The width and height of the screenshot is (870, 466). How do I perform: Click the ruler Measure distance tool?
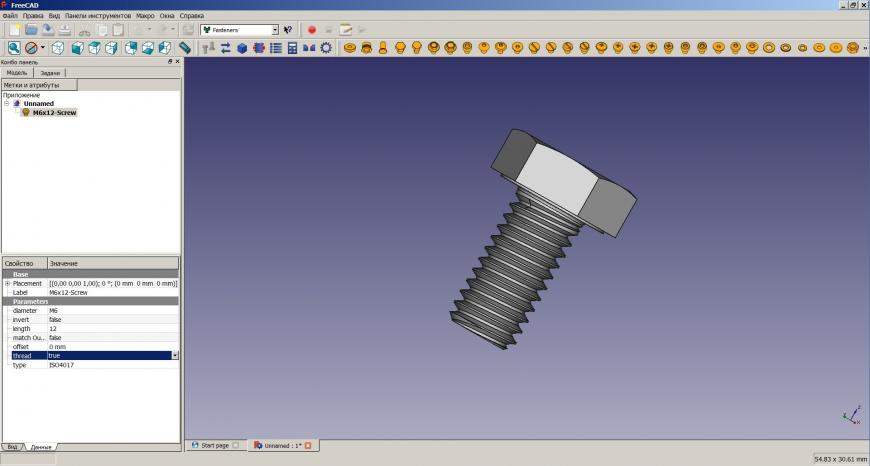coord(186,48)
